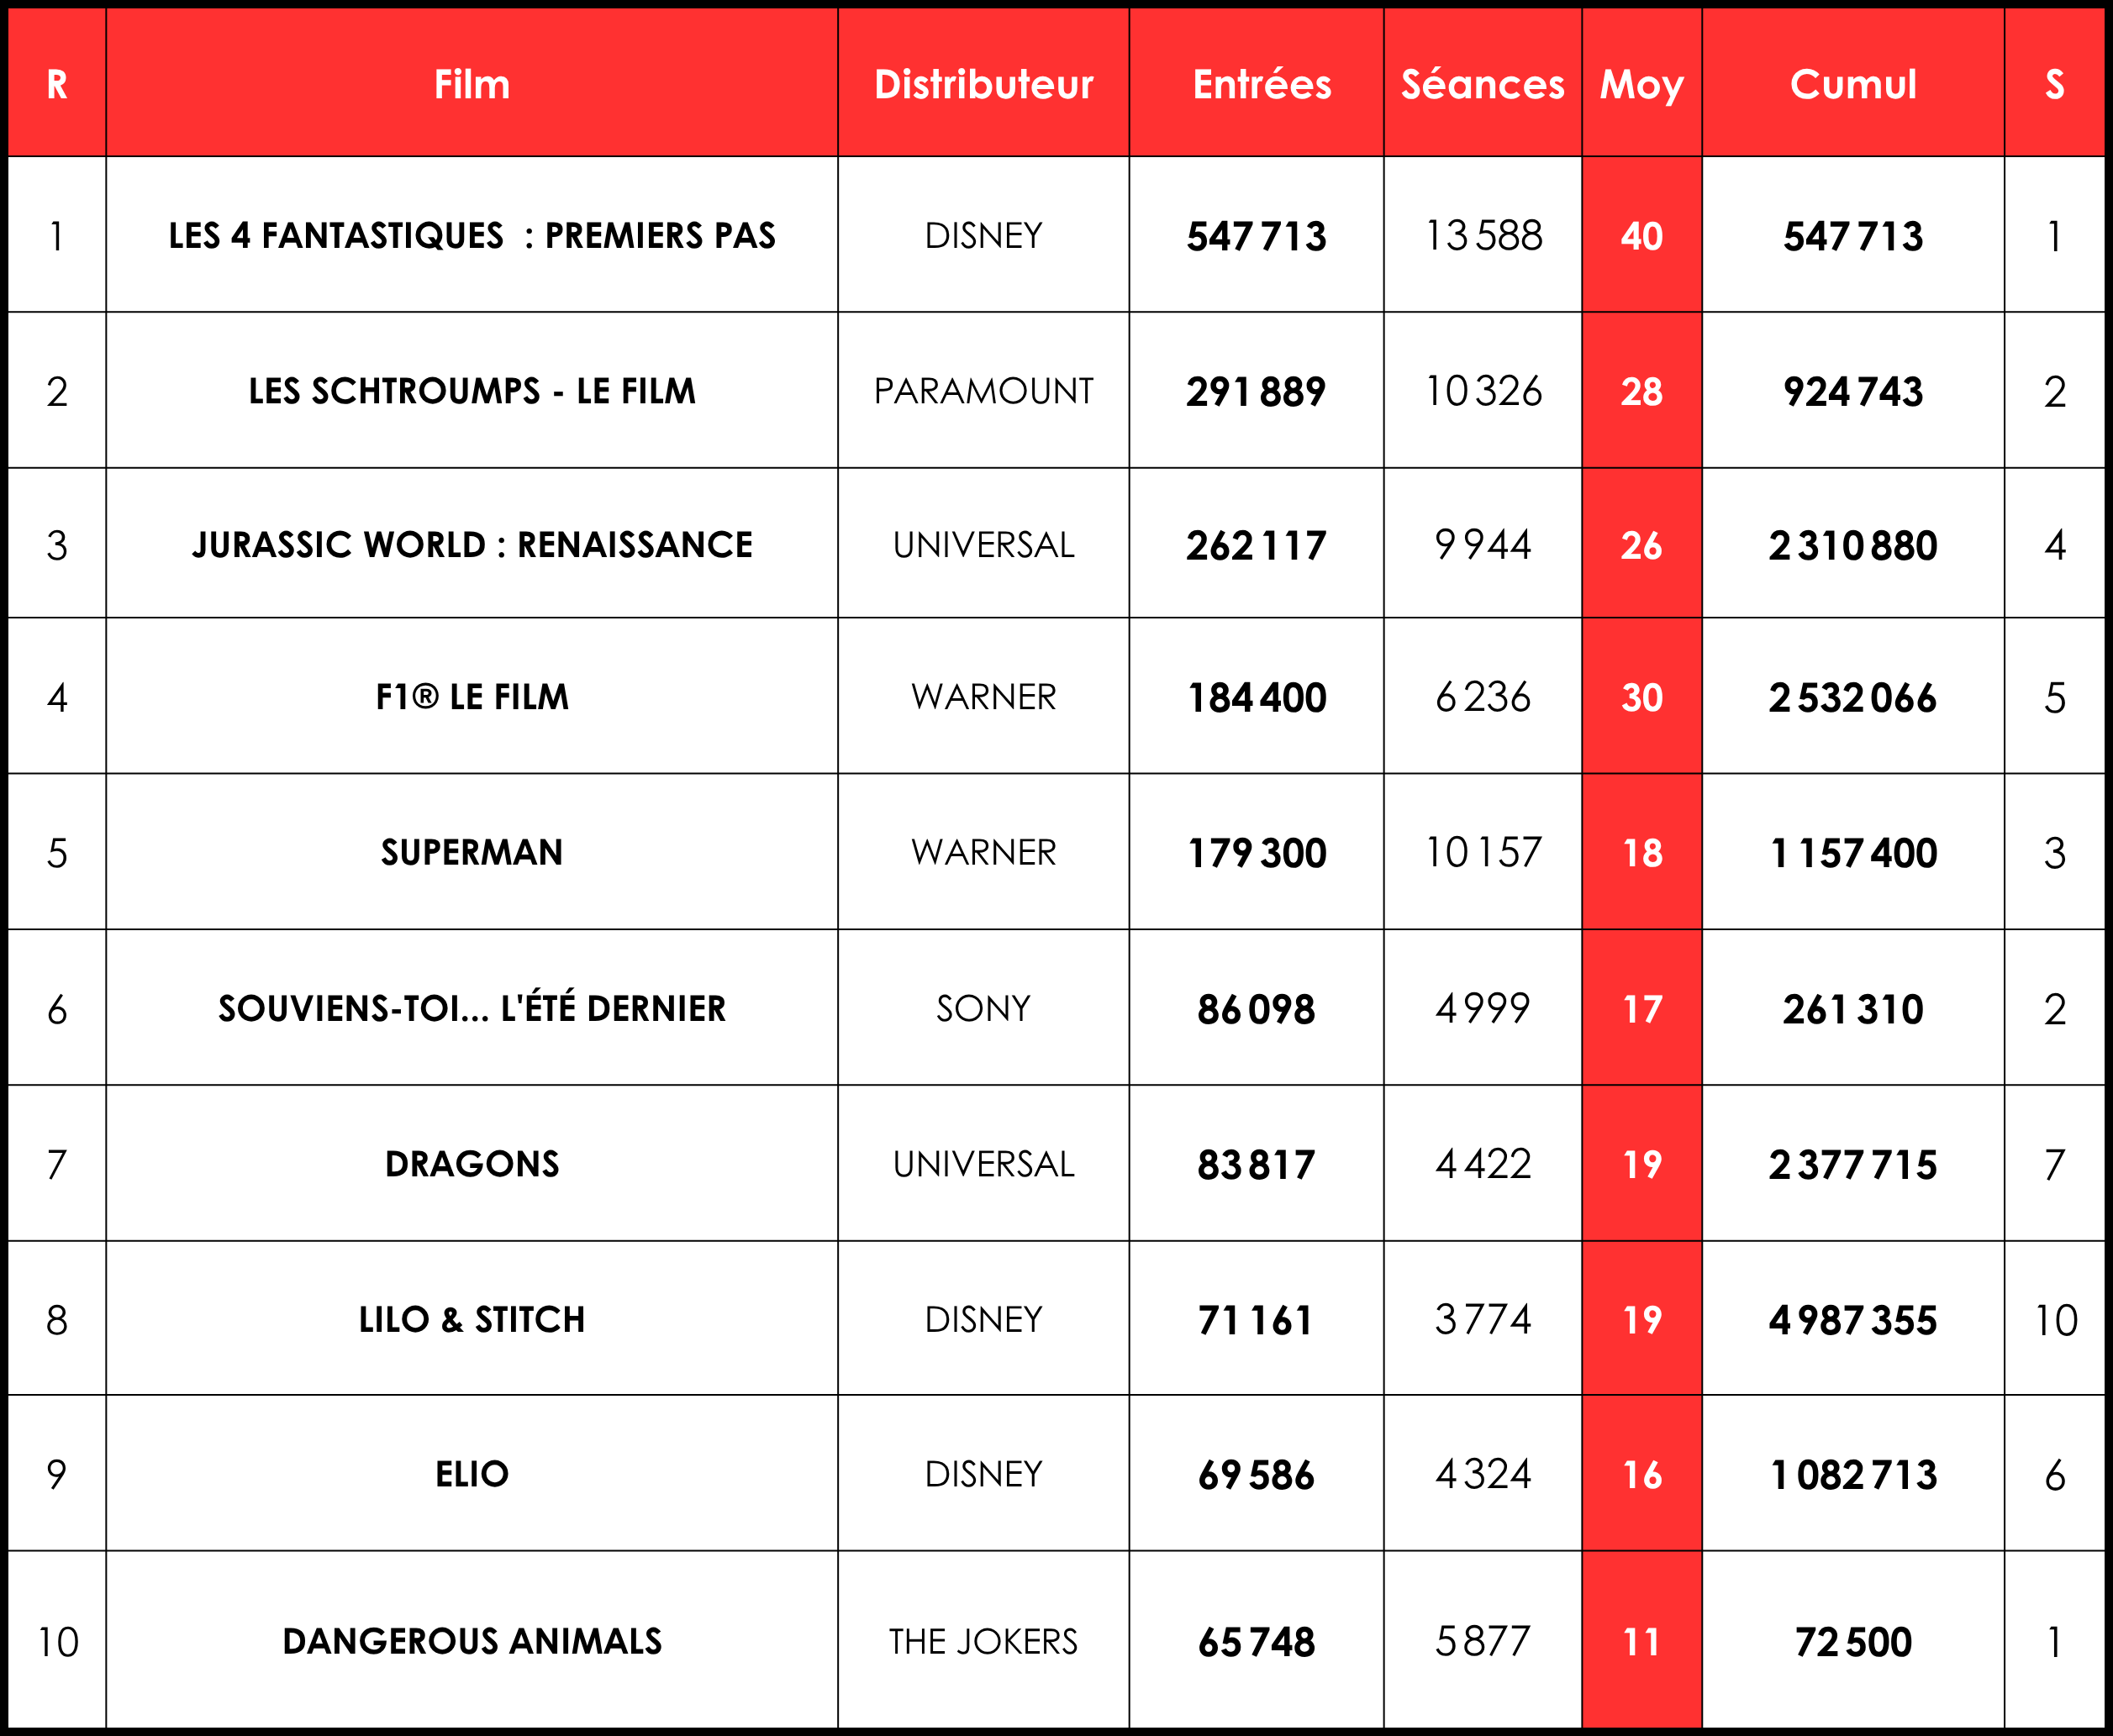Viewport: 2113px width, 1736px height.
Task: Click the red Moy value 40
Action: [1641, 236]
